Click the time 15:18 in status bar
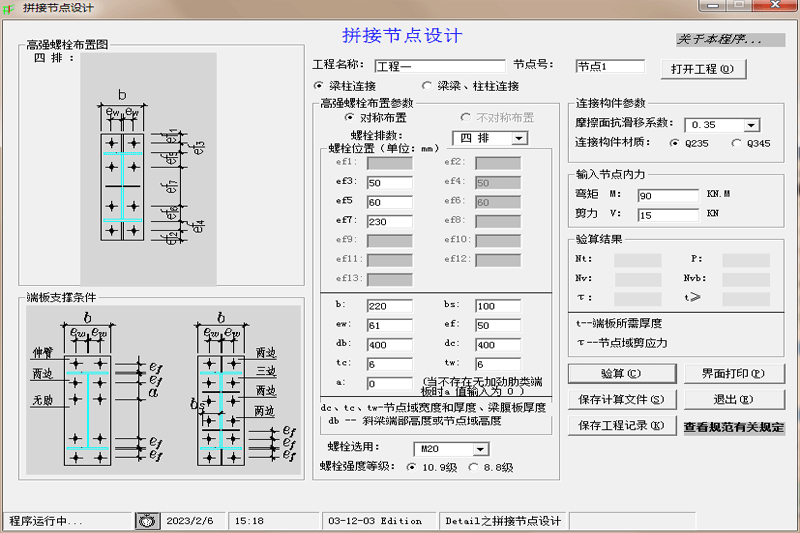This screenshot has height=533, width=800. (x=249, y=521)
